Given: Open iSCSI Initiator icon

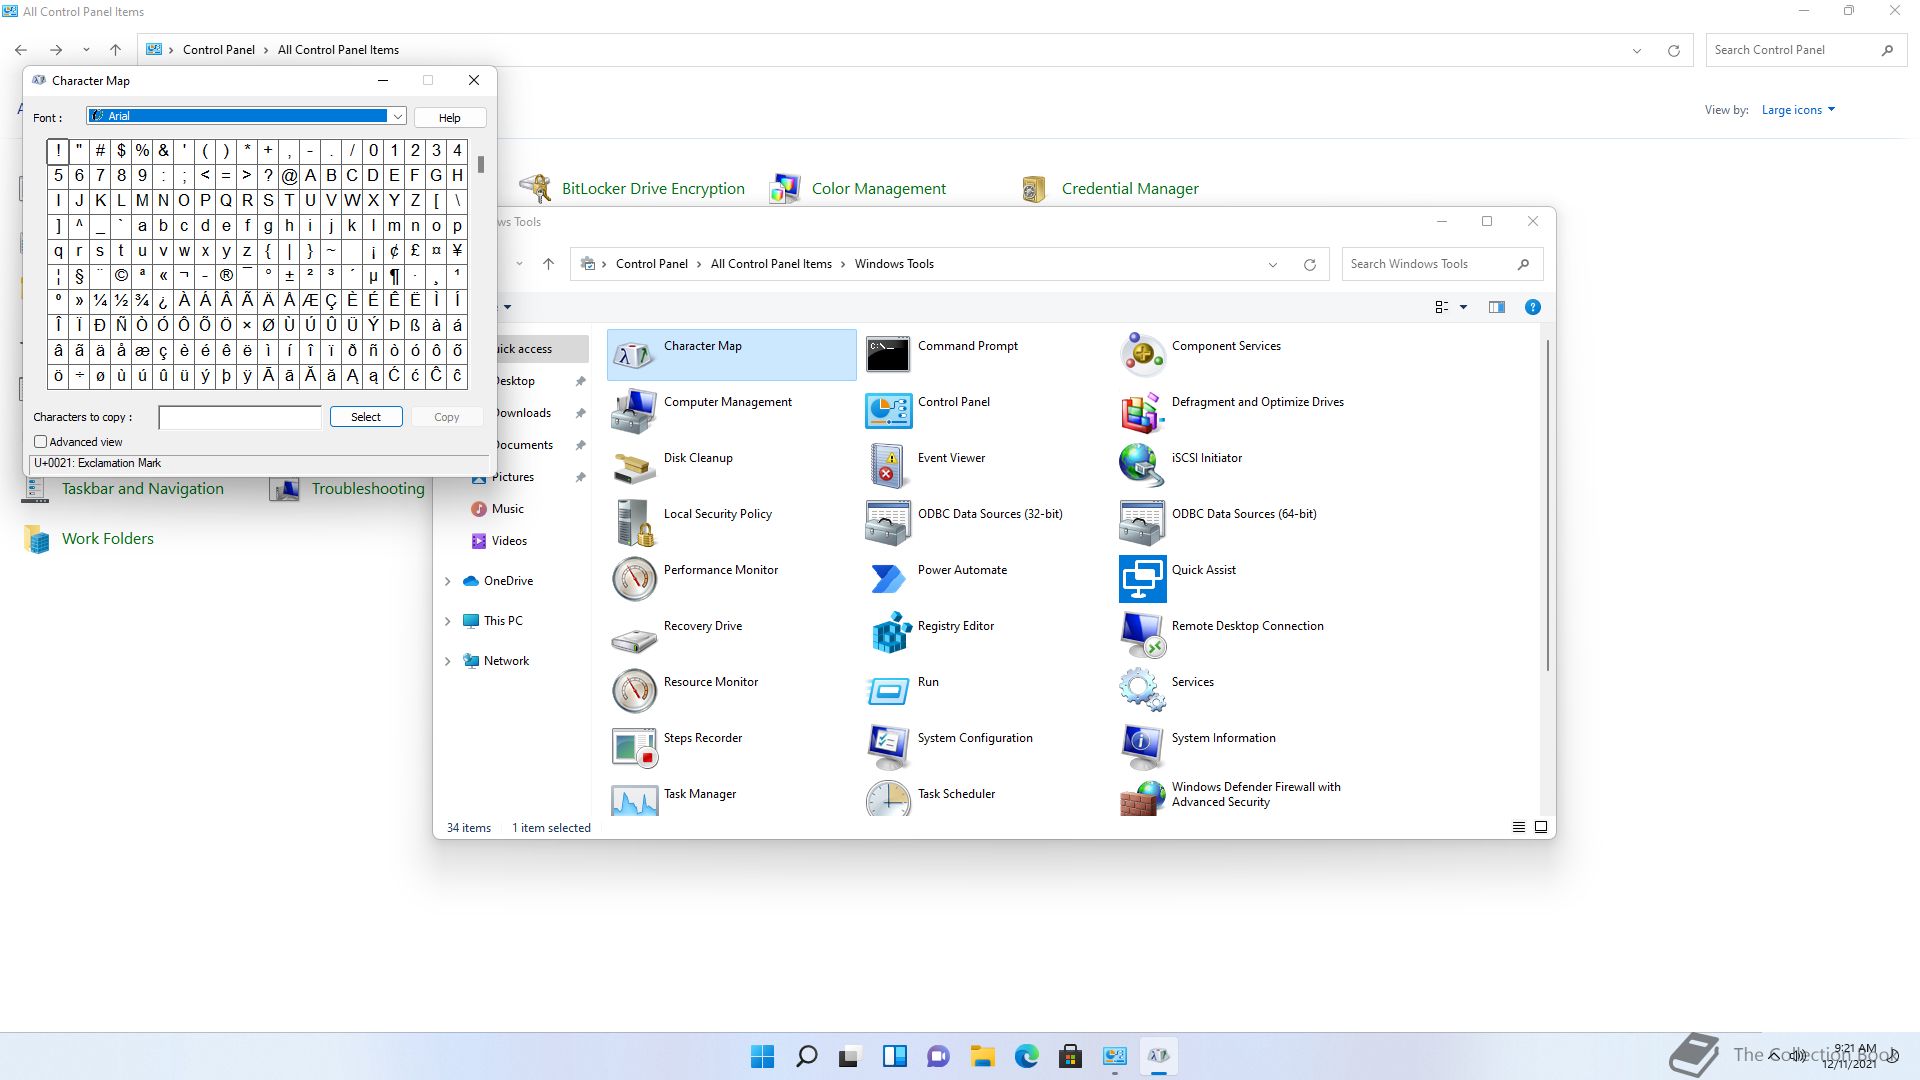Looking at the screenshot, I should tap(1142, 466).
